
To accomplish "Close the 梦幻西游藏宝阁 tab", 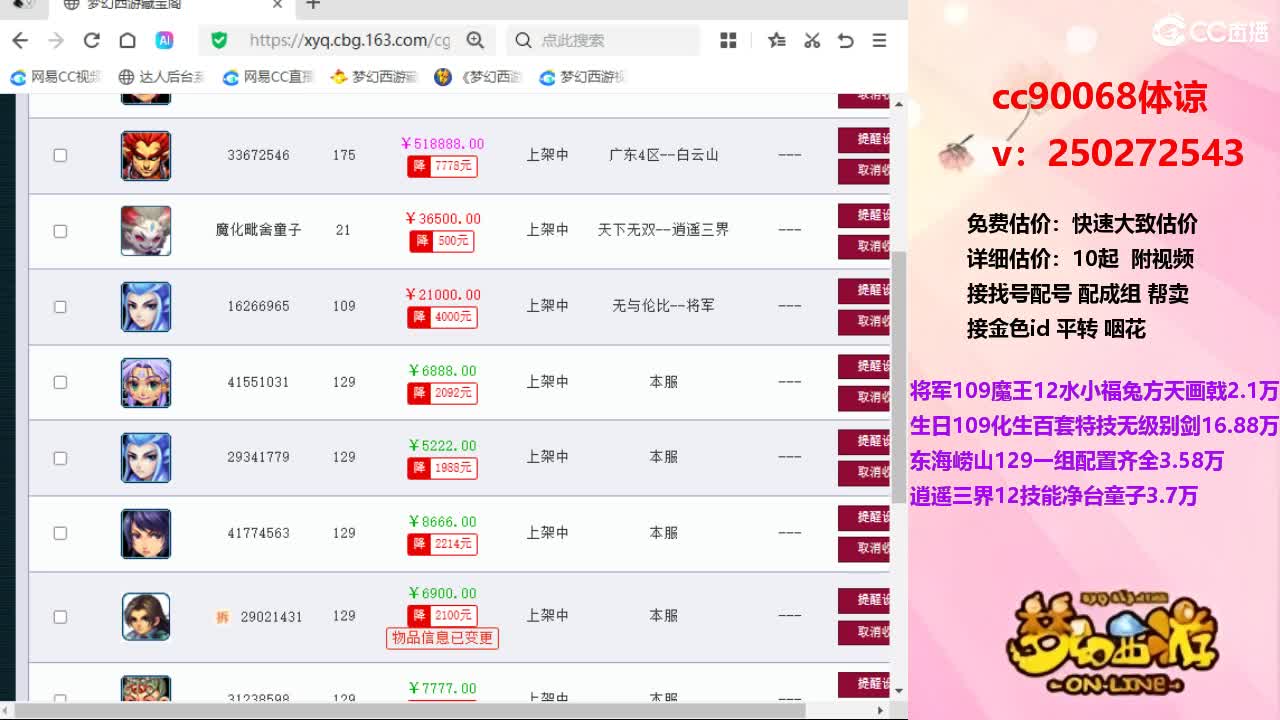I will [278, 5].
